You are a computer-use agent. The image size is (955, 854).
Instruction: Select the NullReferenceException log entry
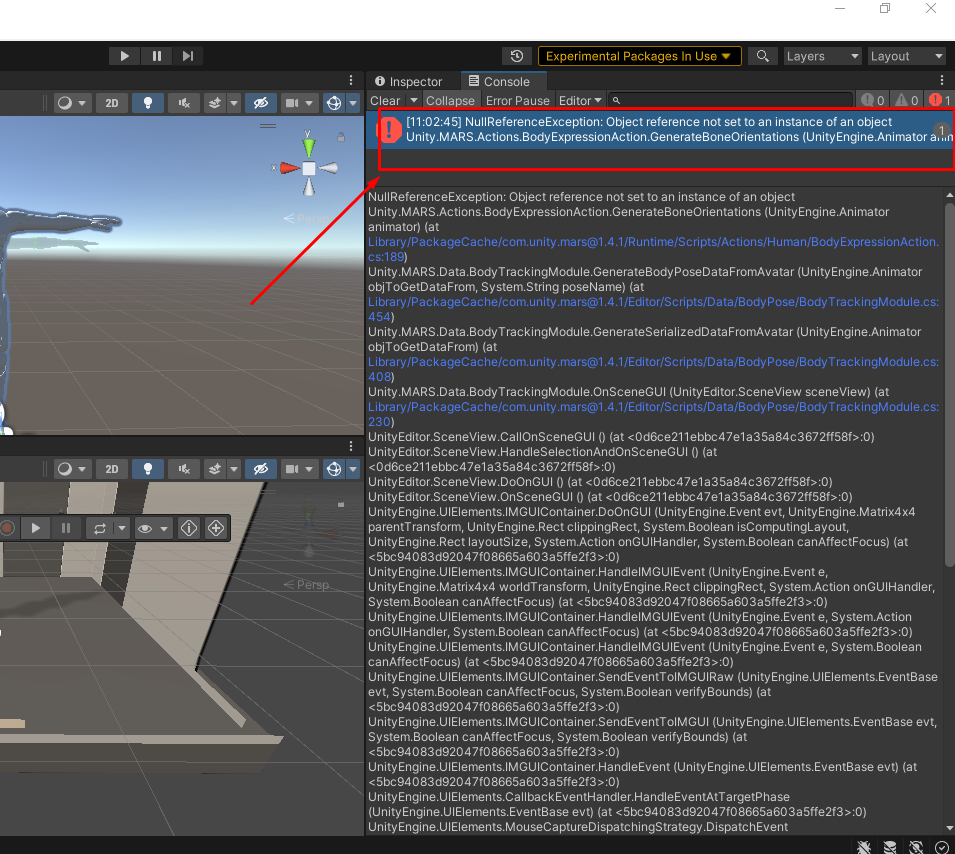pyautogui.click(x=660, y=130)
